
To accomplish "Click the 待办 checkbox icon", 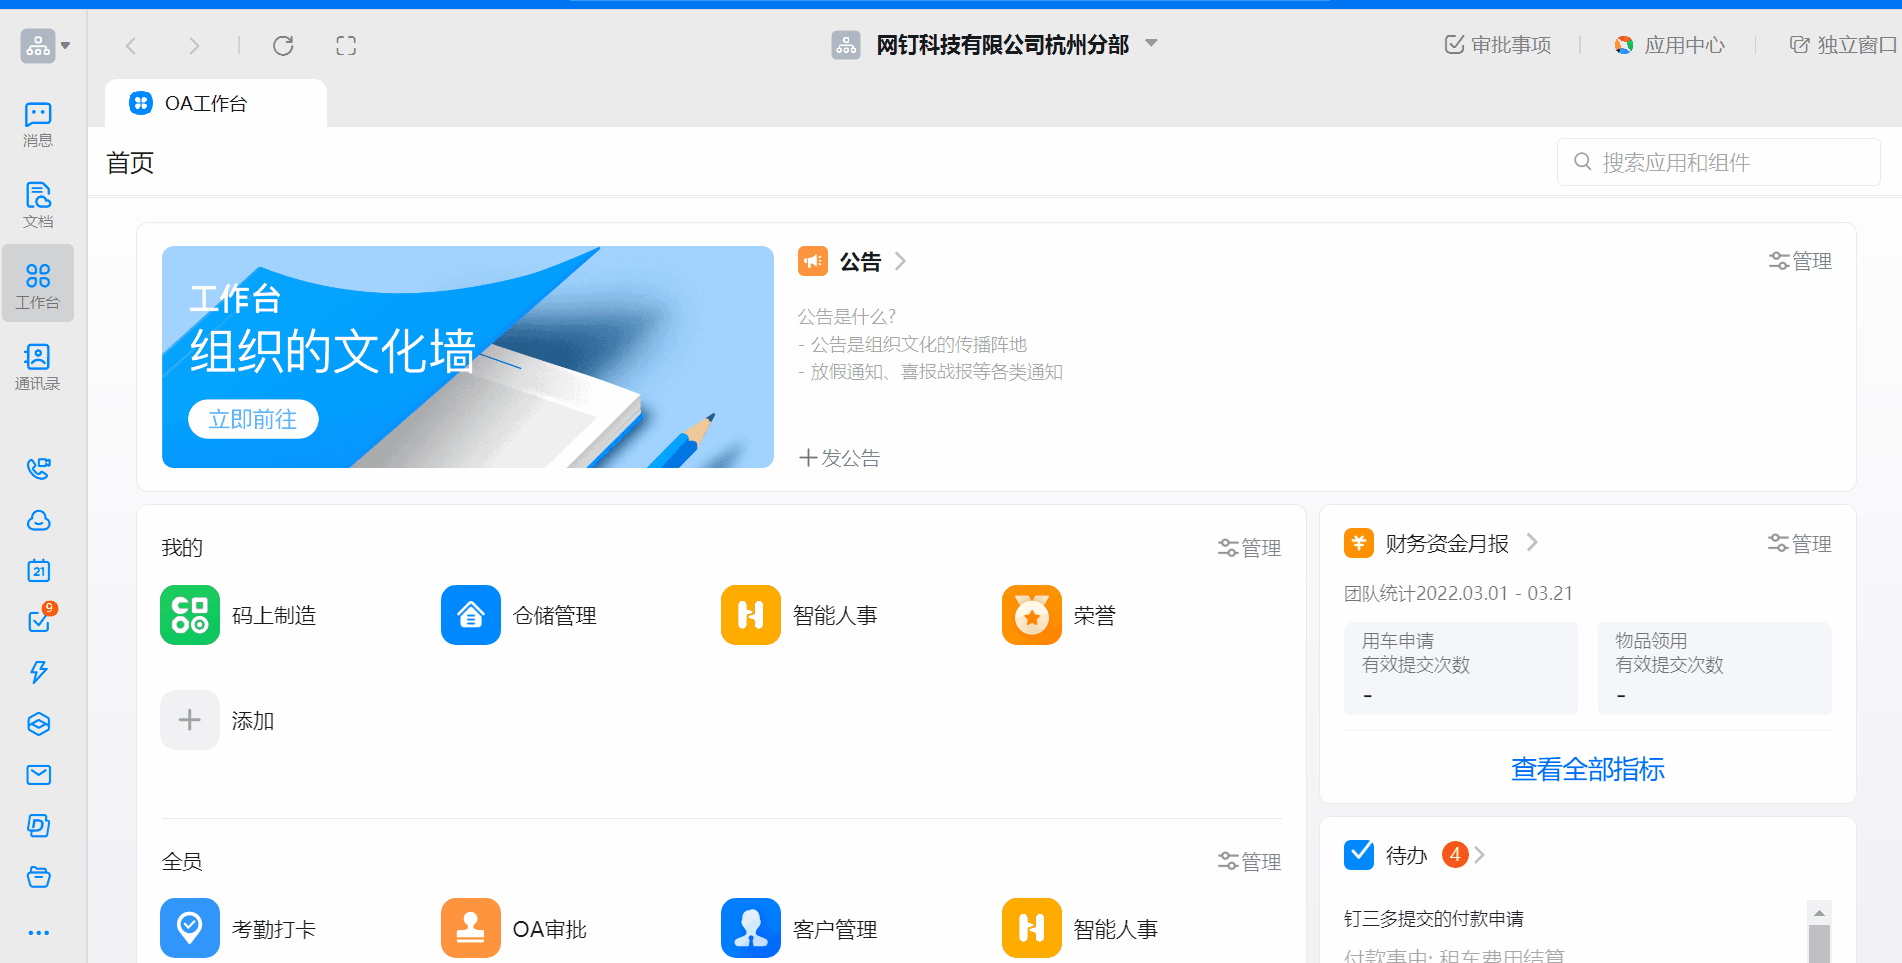I will click(x=1359, y=855).
